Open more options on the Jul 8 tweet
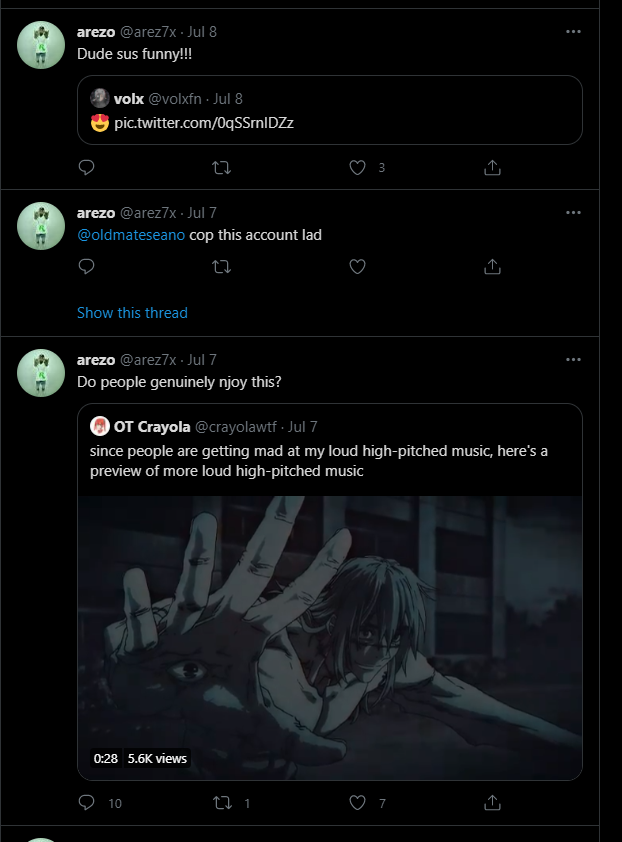 573,32
